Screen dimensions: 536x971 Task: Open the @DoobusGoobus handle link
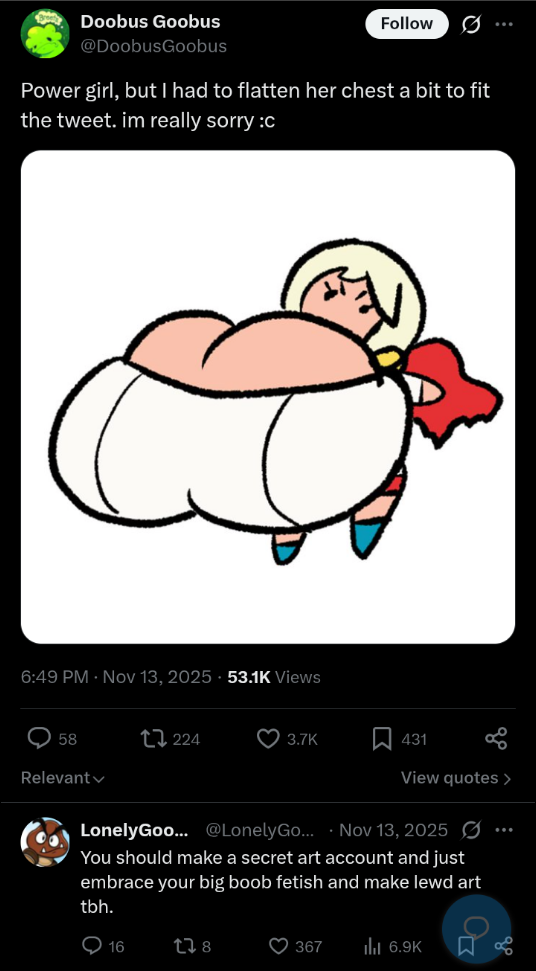[153, 46]
